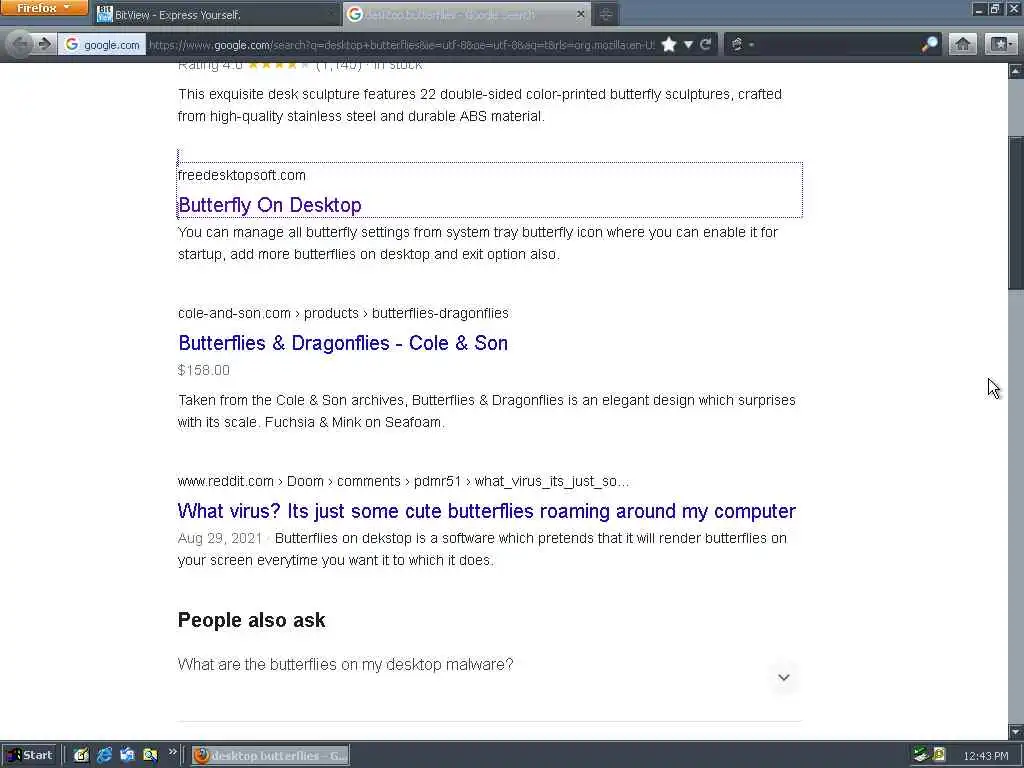This screenshot has height=768, width=1024.
Task: Click the 12:43 PM taskbar clock
Action: pyautogui.click(x=986, y=756)
